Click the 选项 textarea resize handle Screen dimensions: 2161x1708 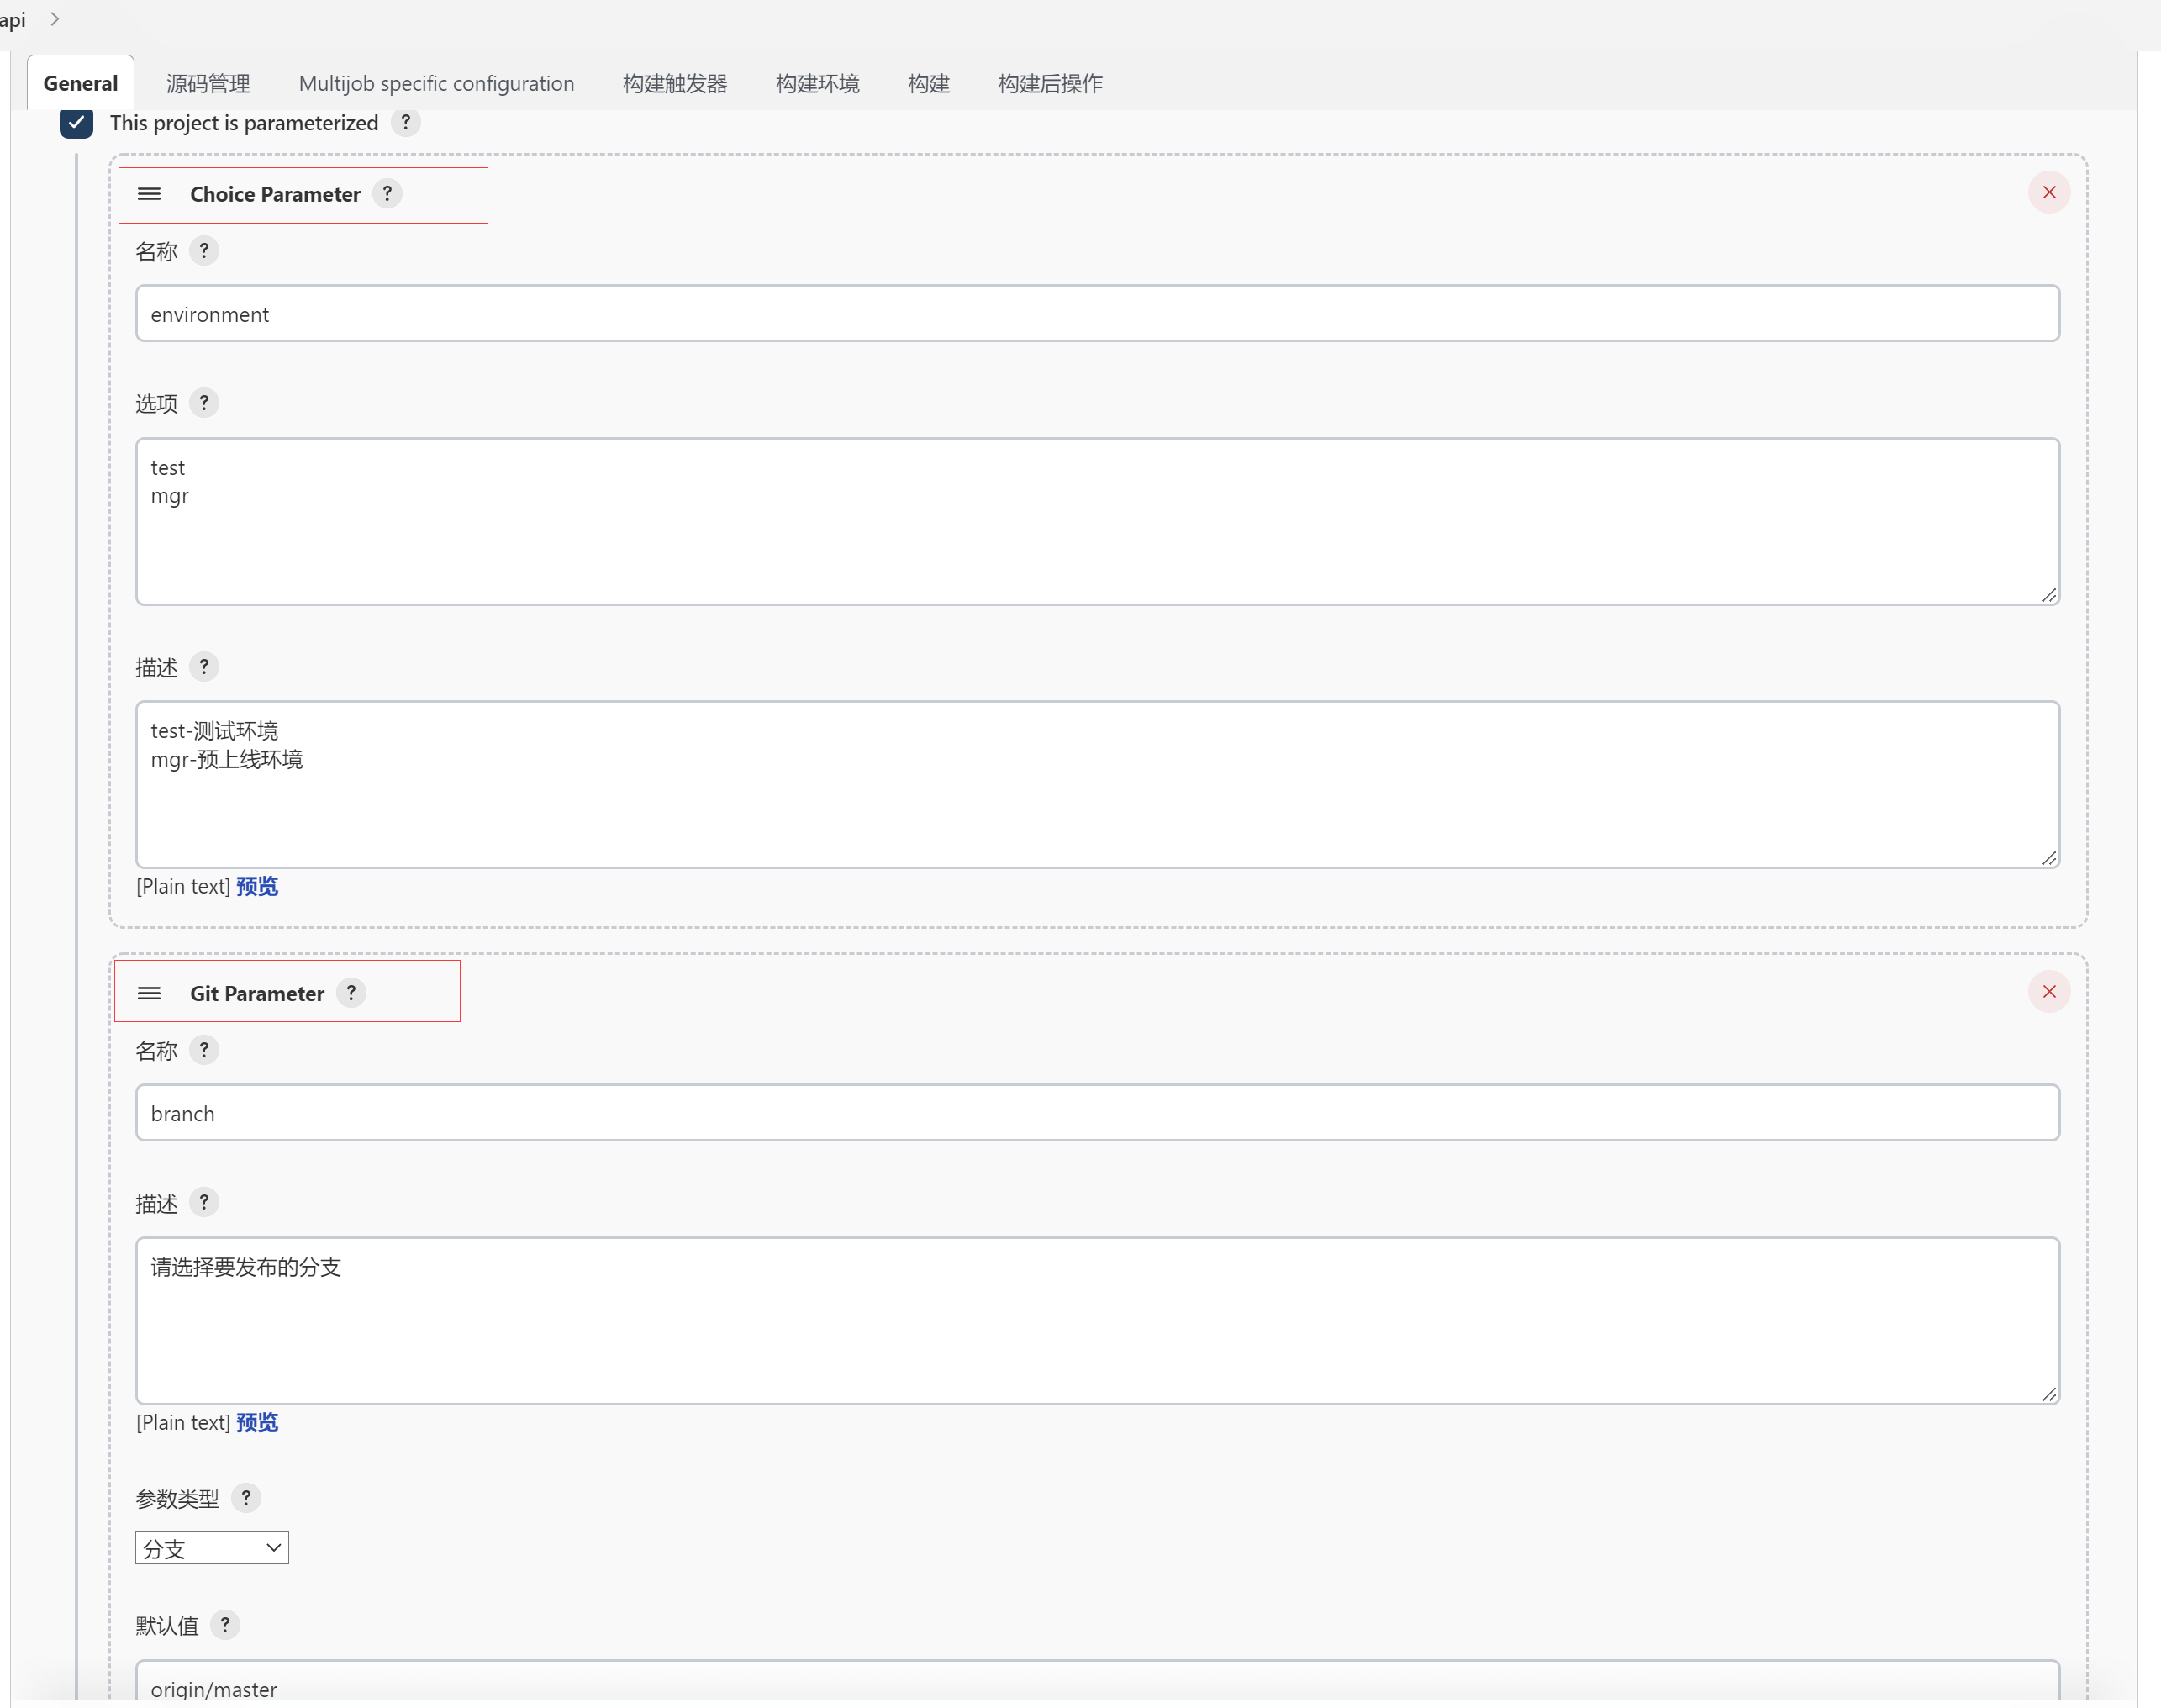2048,595
